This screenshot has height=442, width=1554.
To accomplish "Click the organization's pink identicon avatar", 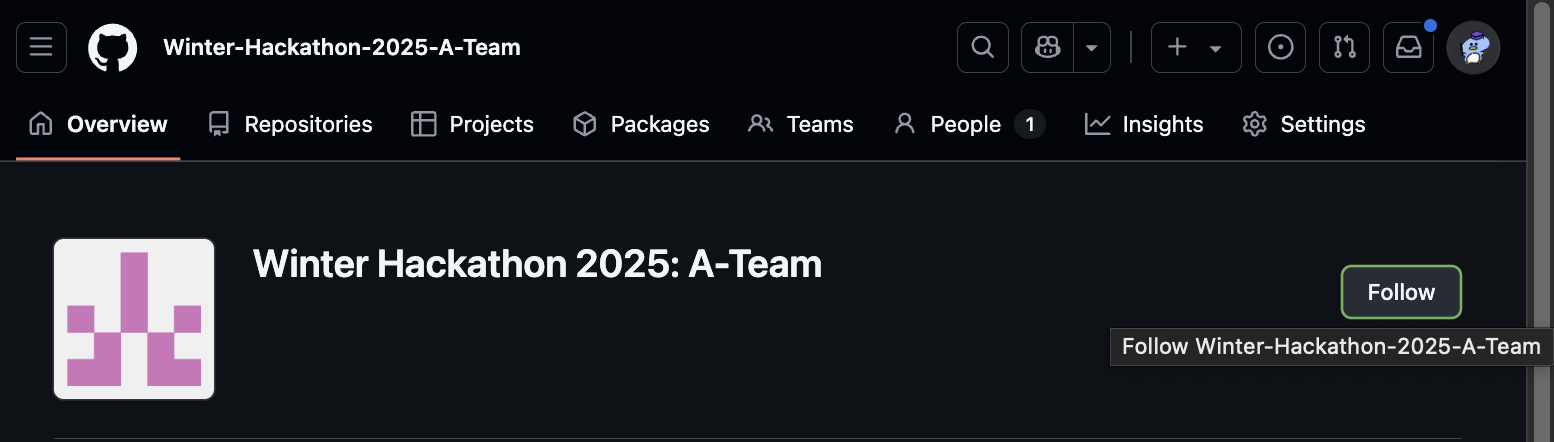I will pos(134,319).
